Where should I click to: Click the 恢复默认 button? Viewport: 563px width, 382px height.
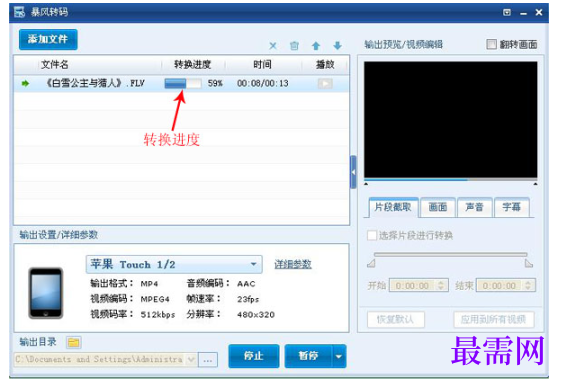point(396,319)
